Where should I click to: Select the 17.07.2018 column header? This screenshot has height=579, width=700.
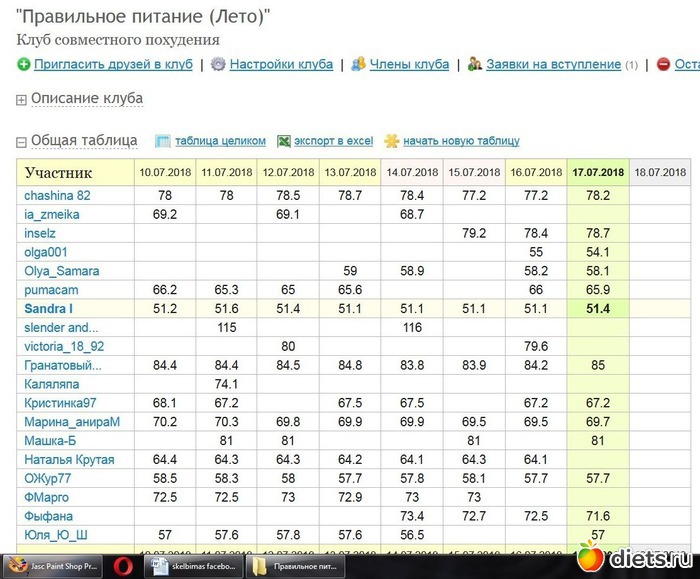tap(598, 172)
